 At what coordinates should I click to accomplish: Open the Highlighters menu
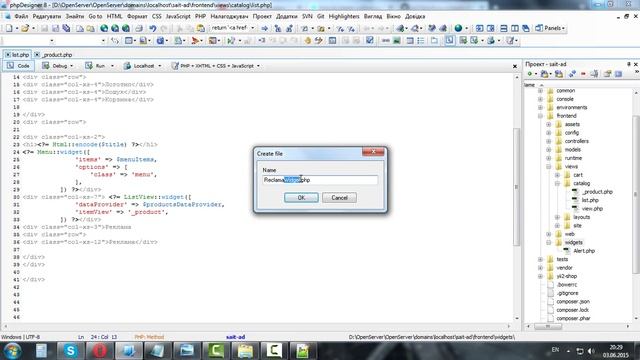344,16
